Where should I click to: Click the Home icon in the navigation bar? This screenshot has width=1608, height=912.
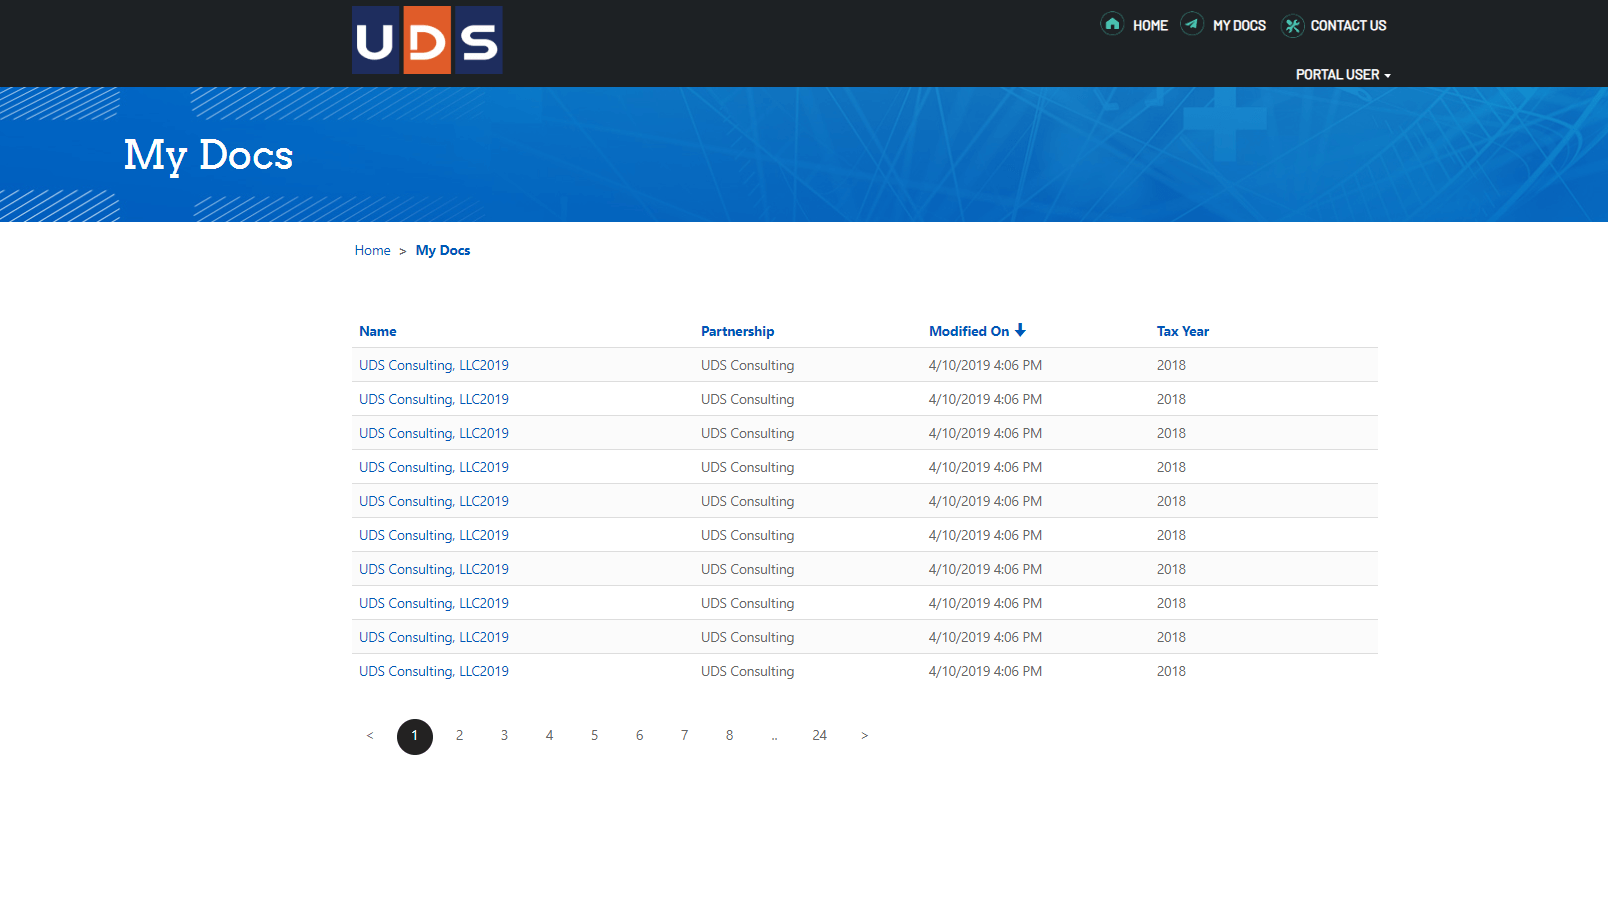(x=1112, y=25)
